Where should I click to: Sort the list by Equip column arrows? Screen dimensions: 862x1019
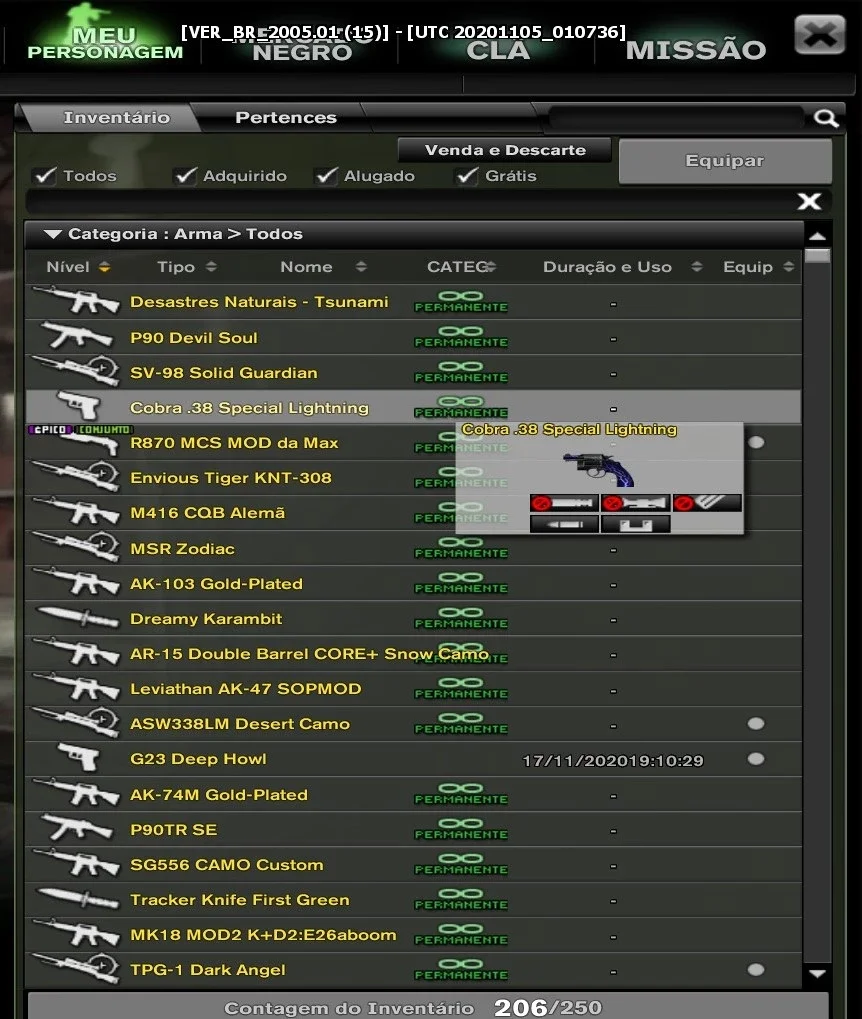[789, 267]
